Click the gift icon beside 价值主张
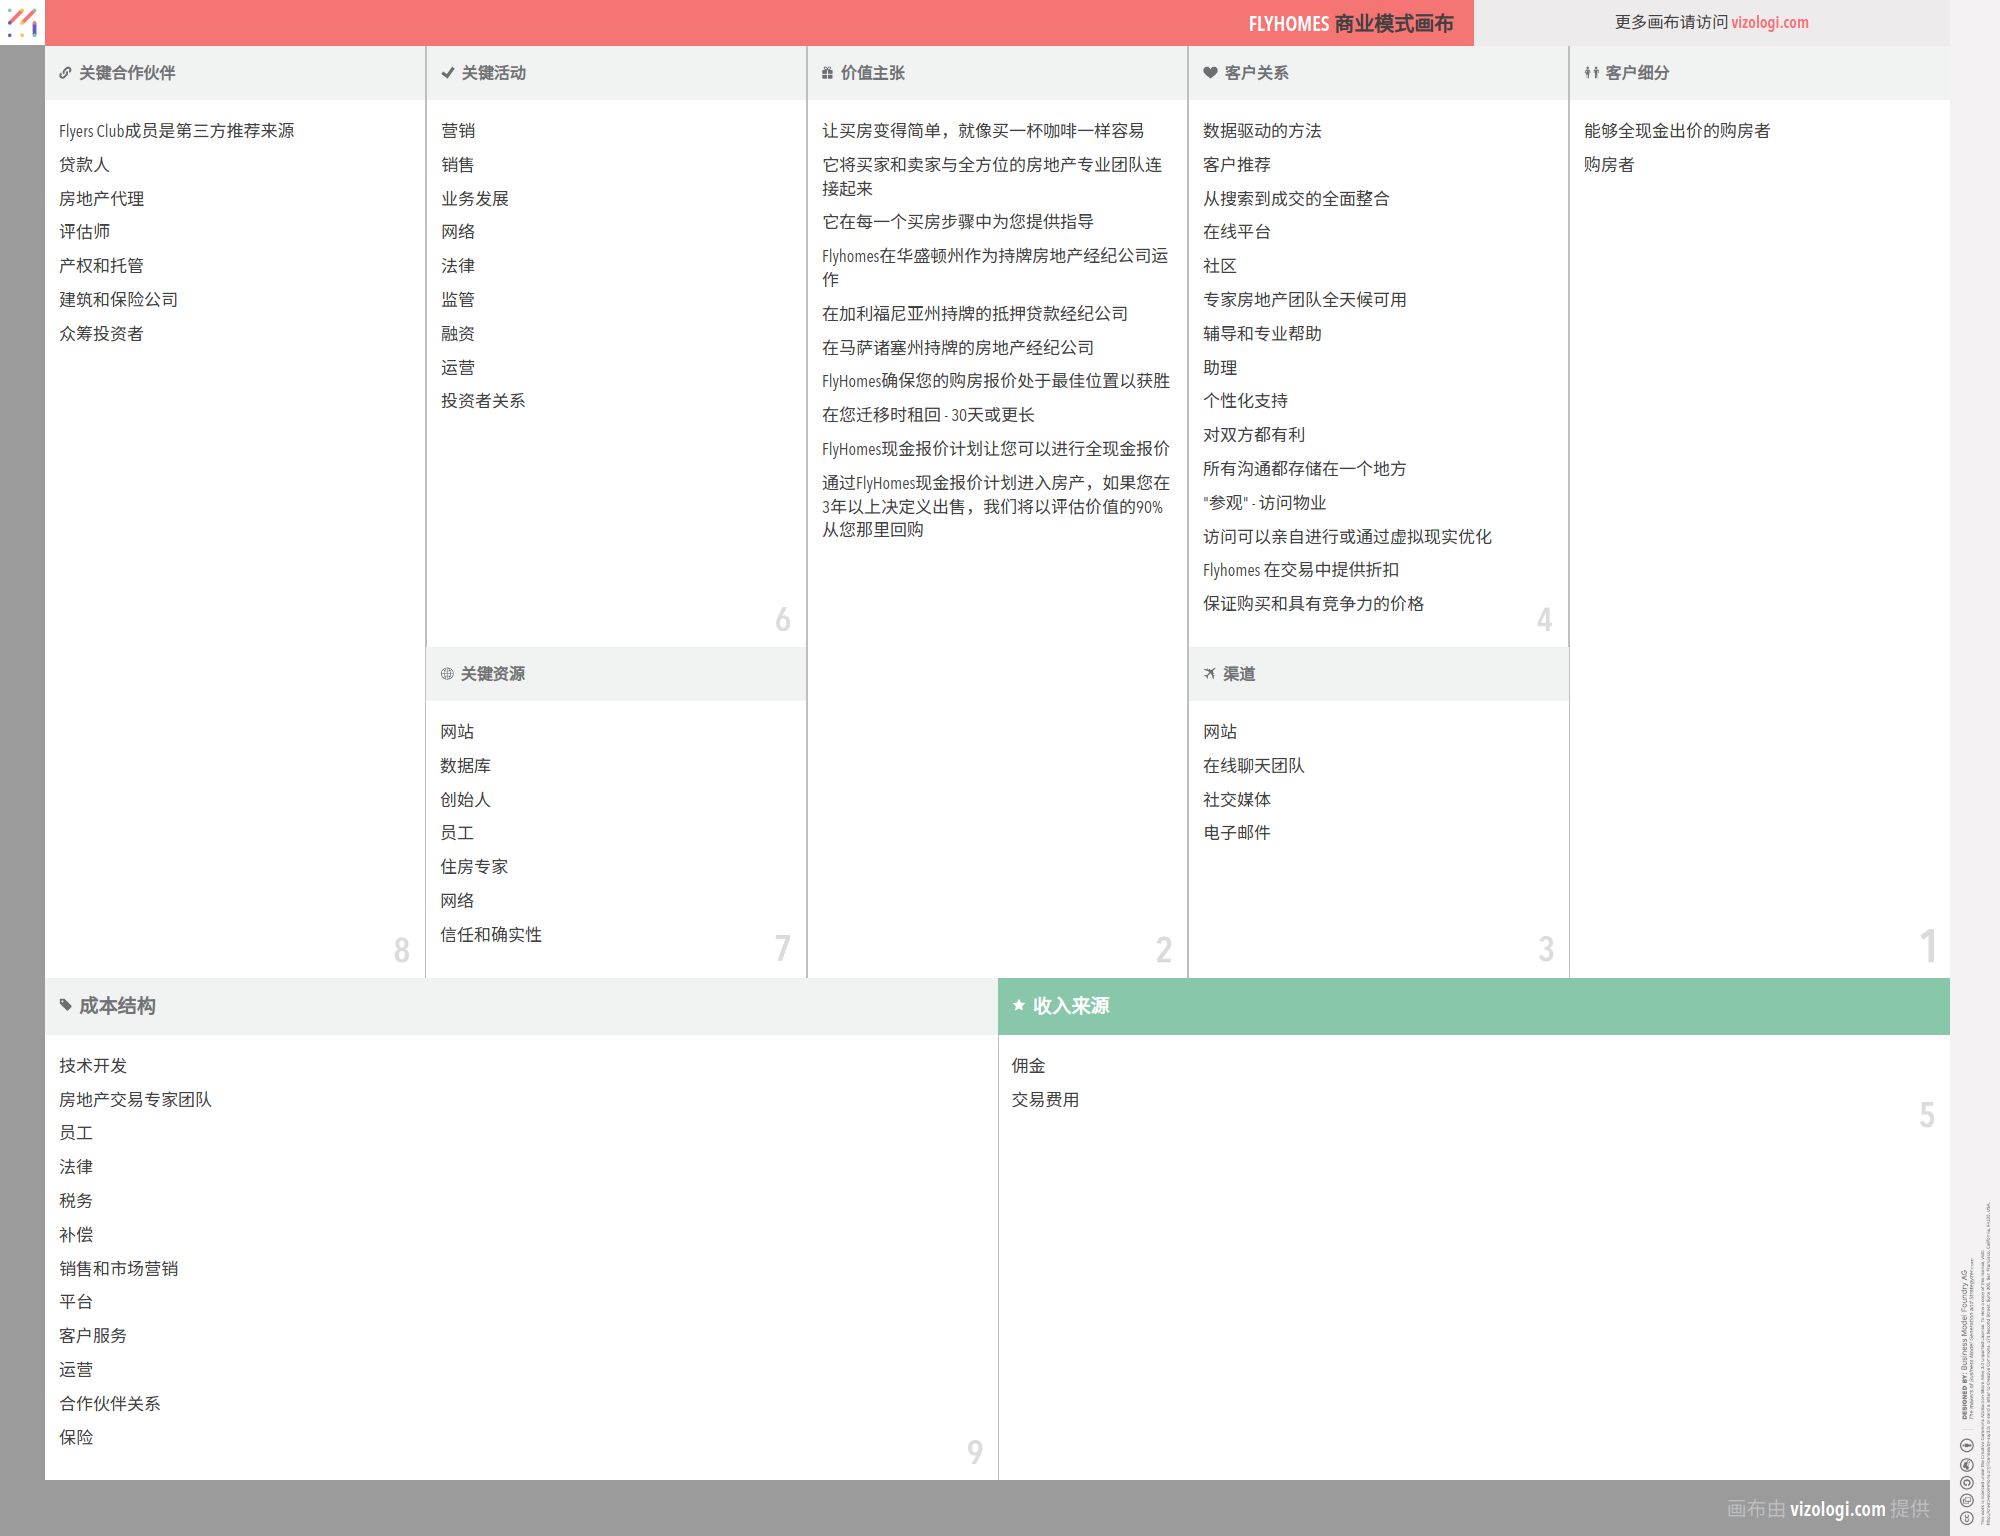 pos(827,73)
